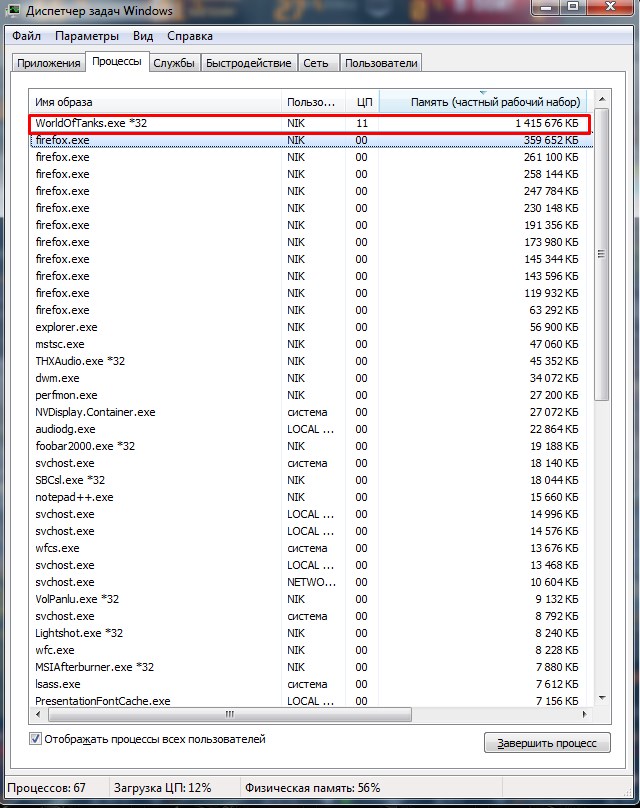The image size is (640, 808).
Task: Select the audiodg.exe process row
Action: [310, 429]
